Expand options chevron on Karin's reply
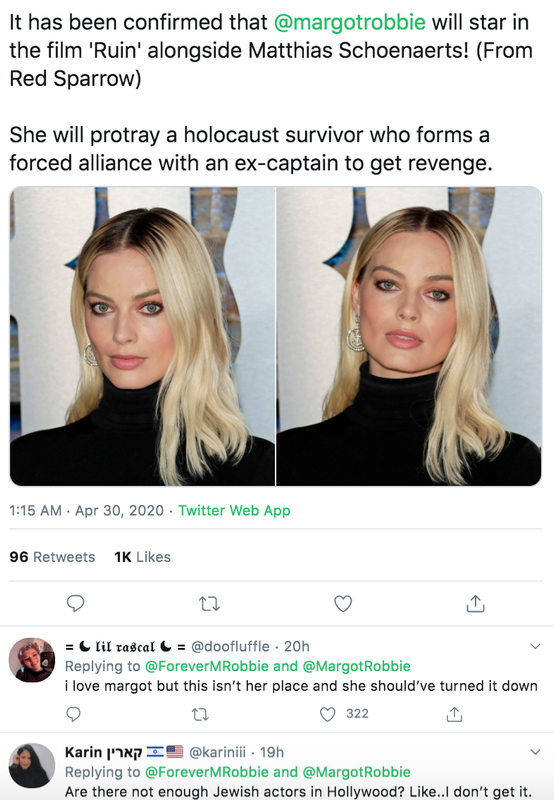Screen dimensions: 554x800 [x=535, y=752]
